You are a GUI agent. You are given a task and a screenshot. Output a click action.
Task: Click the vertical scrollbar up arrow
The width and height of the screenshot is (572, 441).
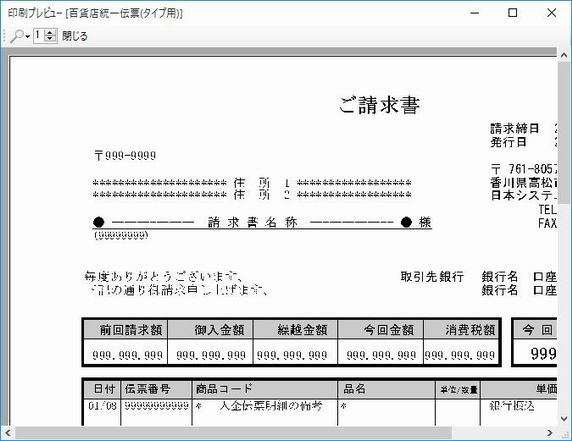tap(564, 55)
